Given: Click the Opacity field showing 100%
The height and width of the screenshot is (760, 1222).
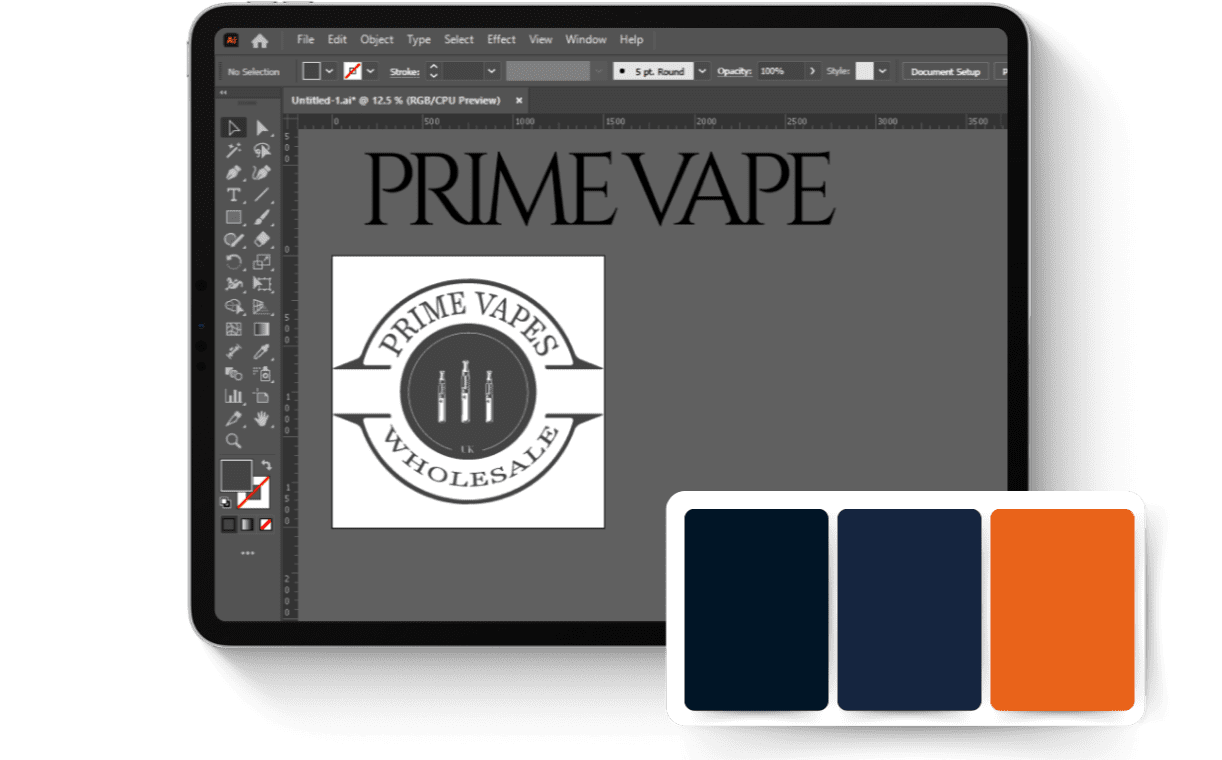Looking at the screenshot, I should pyautogui.click(x=772, y=71).
